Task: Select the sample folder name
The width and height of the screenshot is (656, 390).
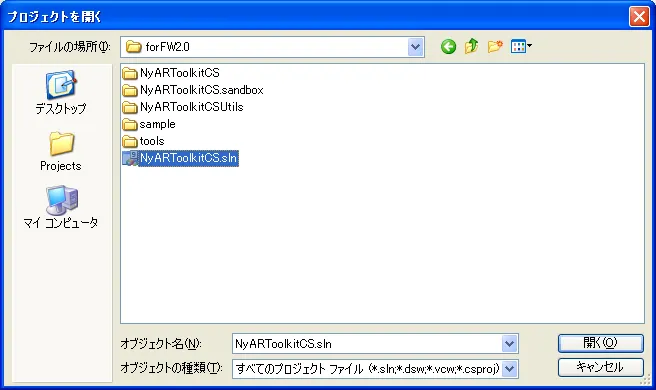Action: pos(157,124)
